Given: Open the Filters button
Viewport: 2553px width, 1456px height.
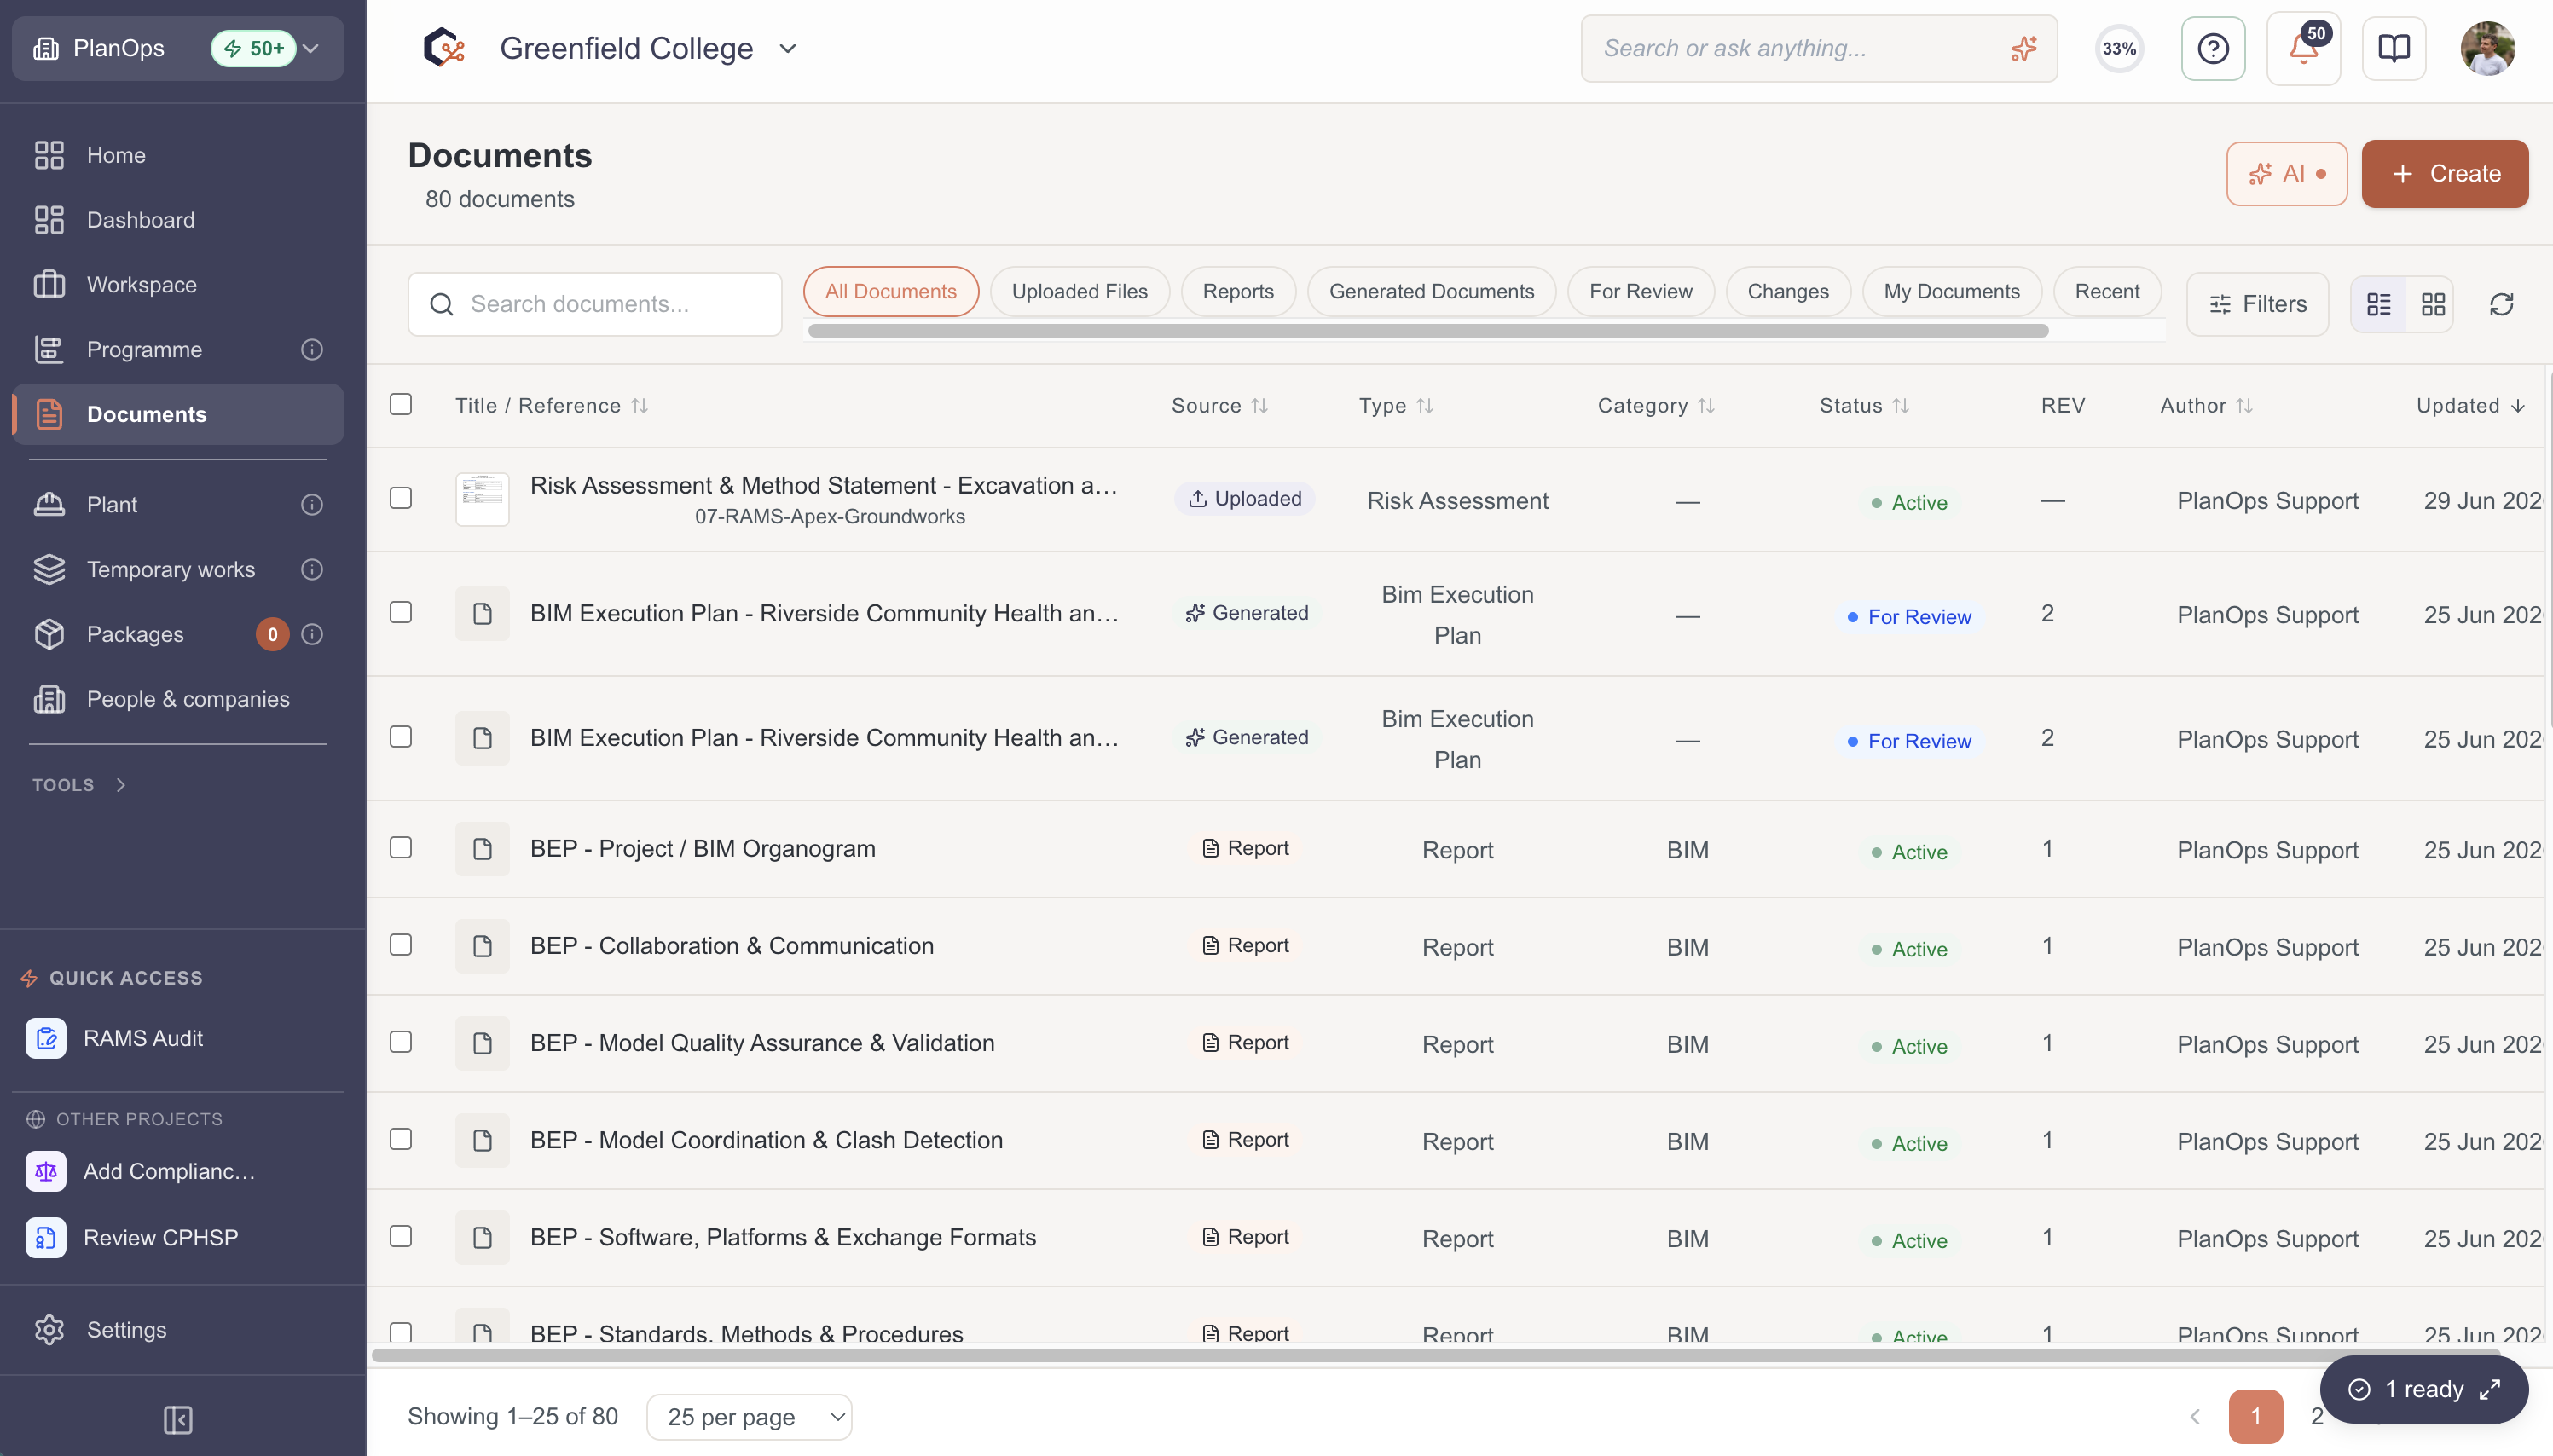Looking at the screenshot, I should point(2257,304).
